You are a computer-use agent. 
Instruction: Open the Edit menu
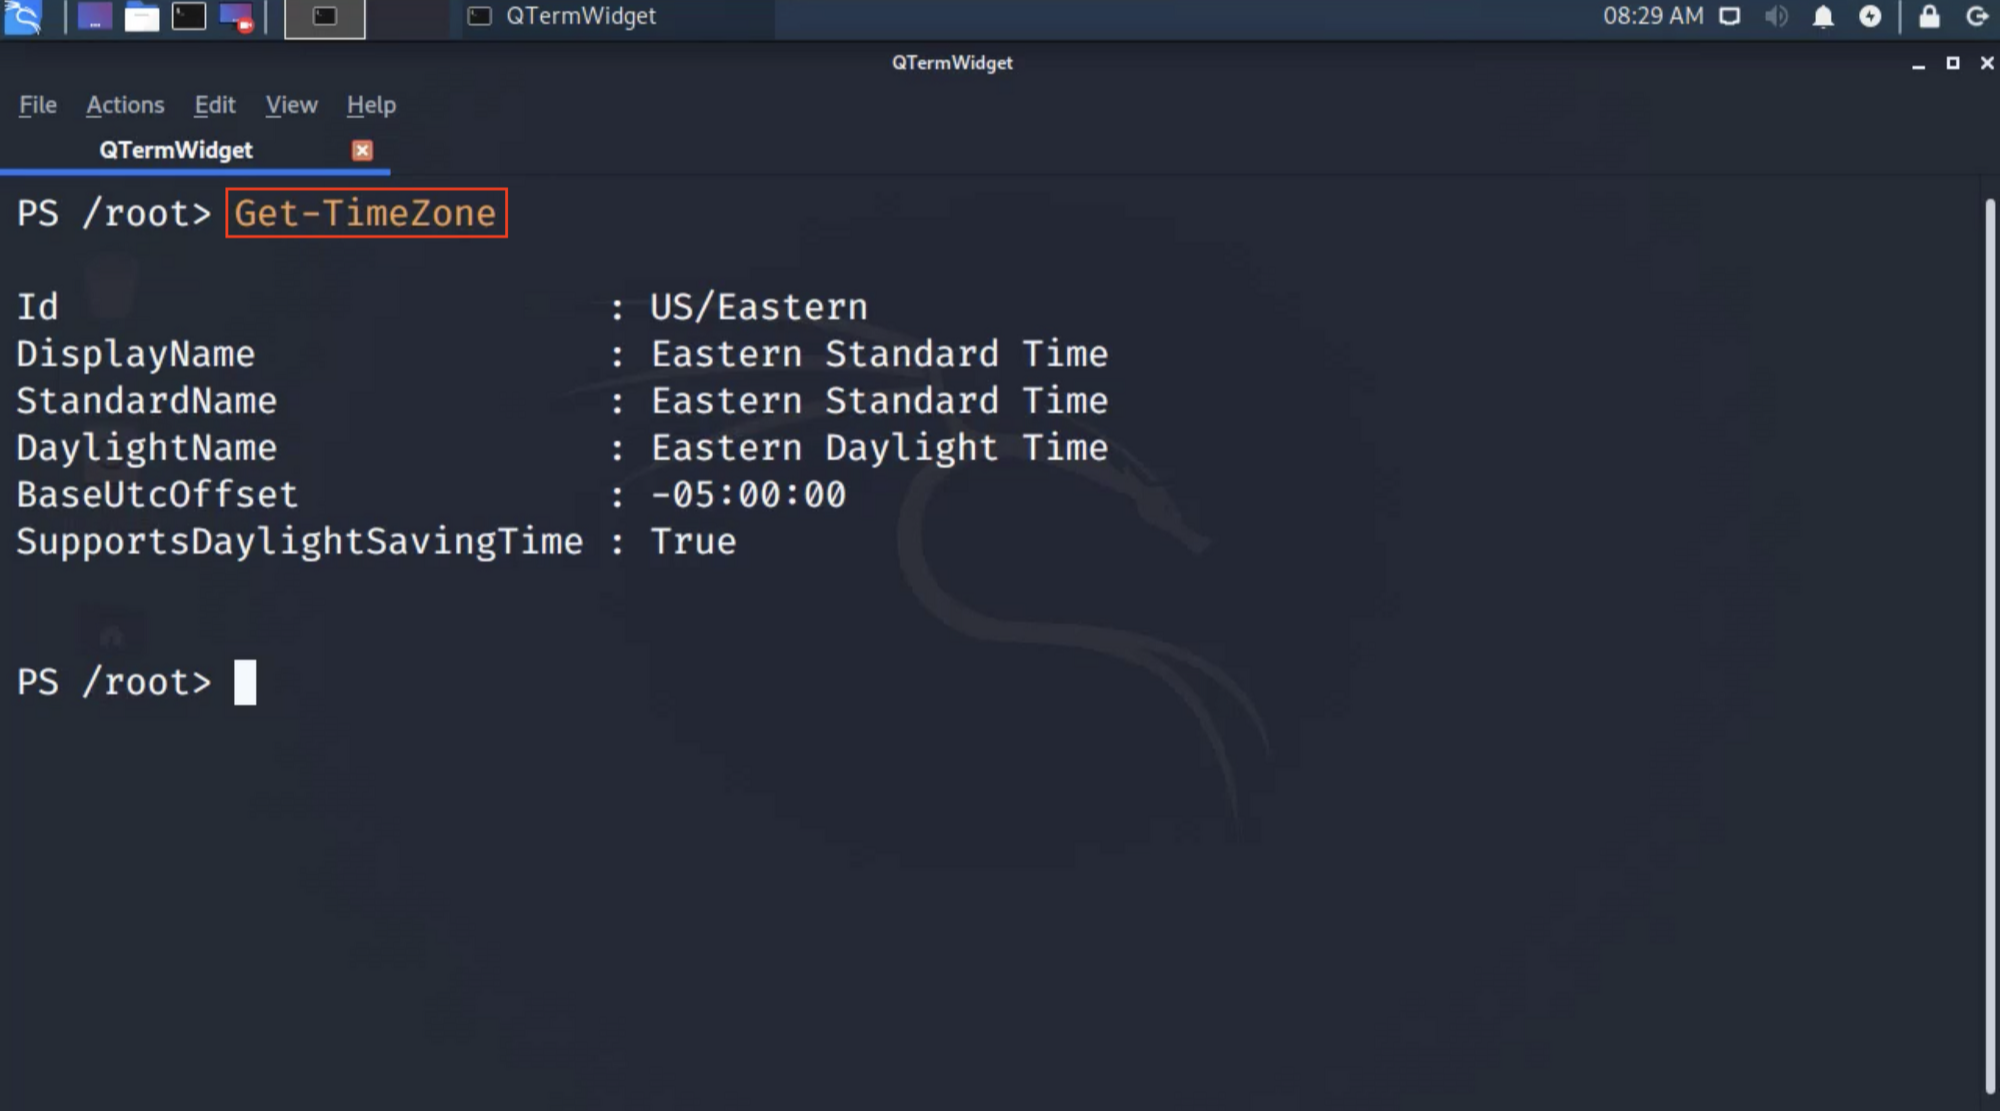click(x=214, y=105)
